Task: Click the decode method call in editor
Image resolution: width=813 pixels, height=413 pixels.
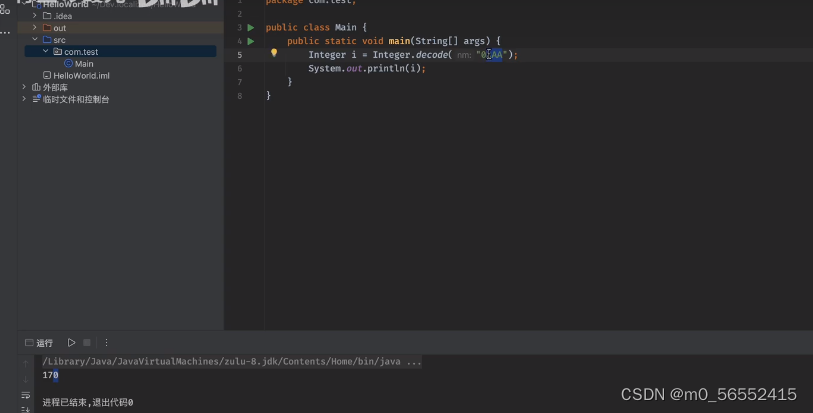Action: pyautogui.click(x=432, y=55)
